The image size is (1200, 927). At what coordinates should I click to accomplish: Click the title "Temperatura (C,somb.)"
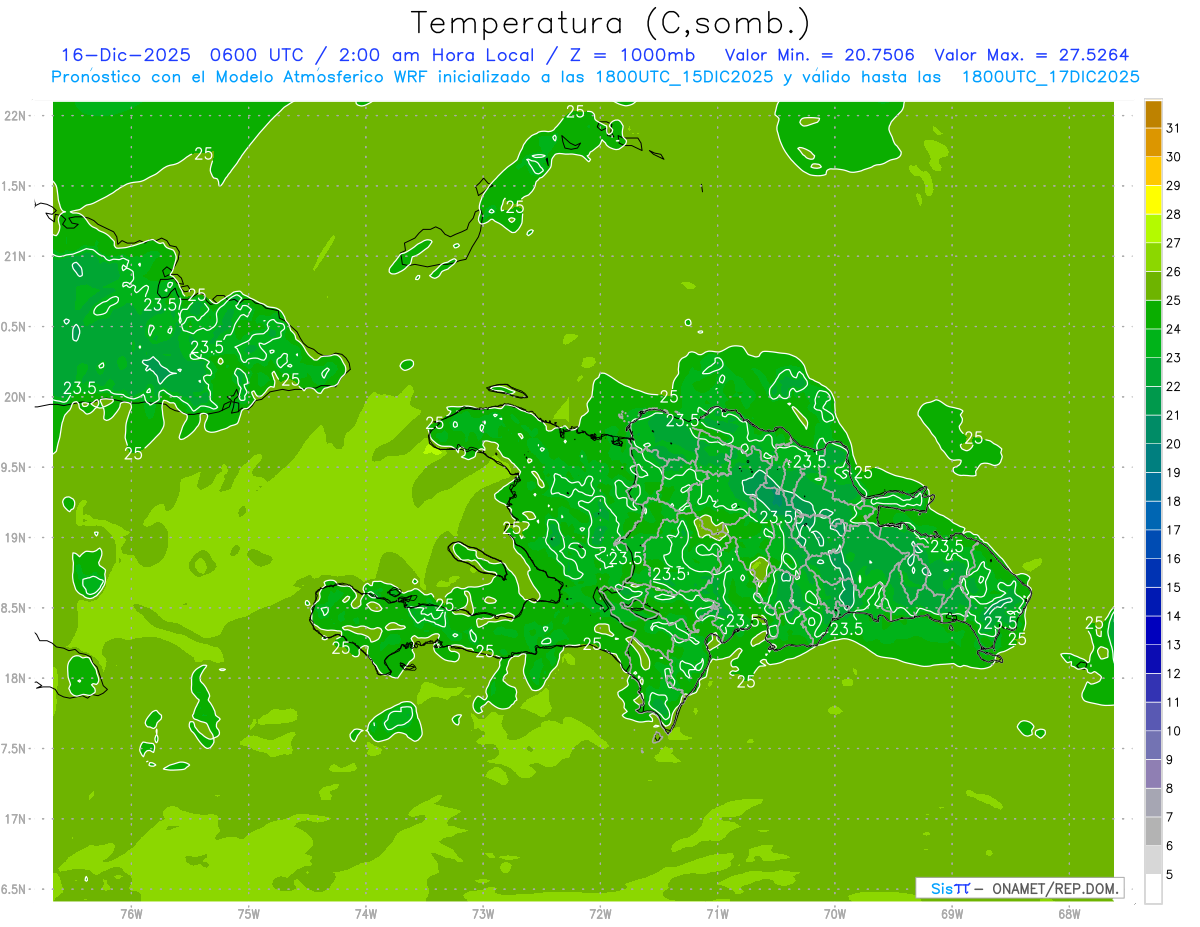tap(611, 24)
